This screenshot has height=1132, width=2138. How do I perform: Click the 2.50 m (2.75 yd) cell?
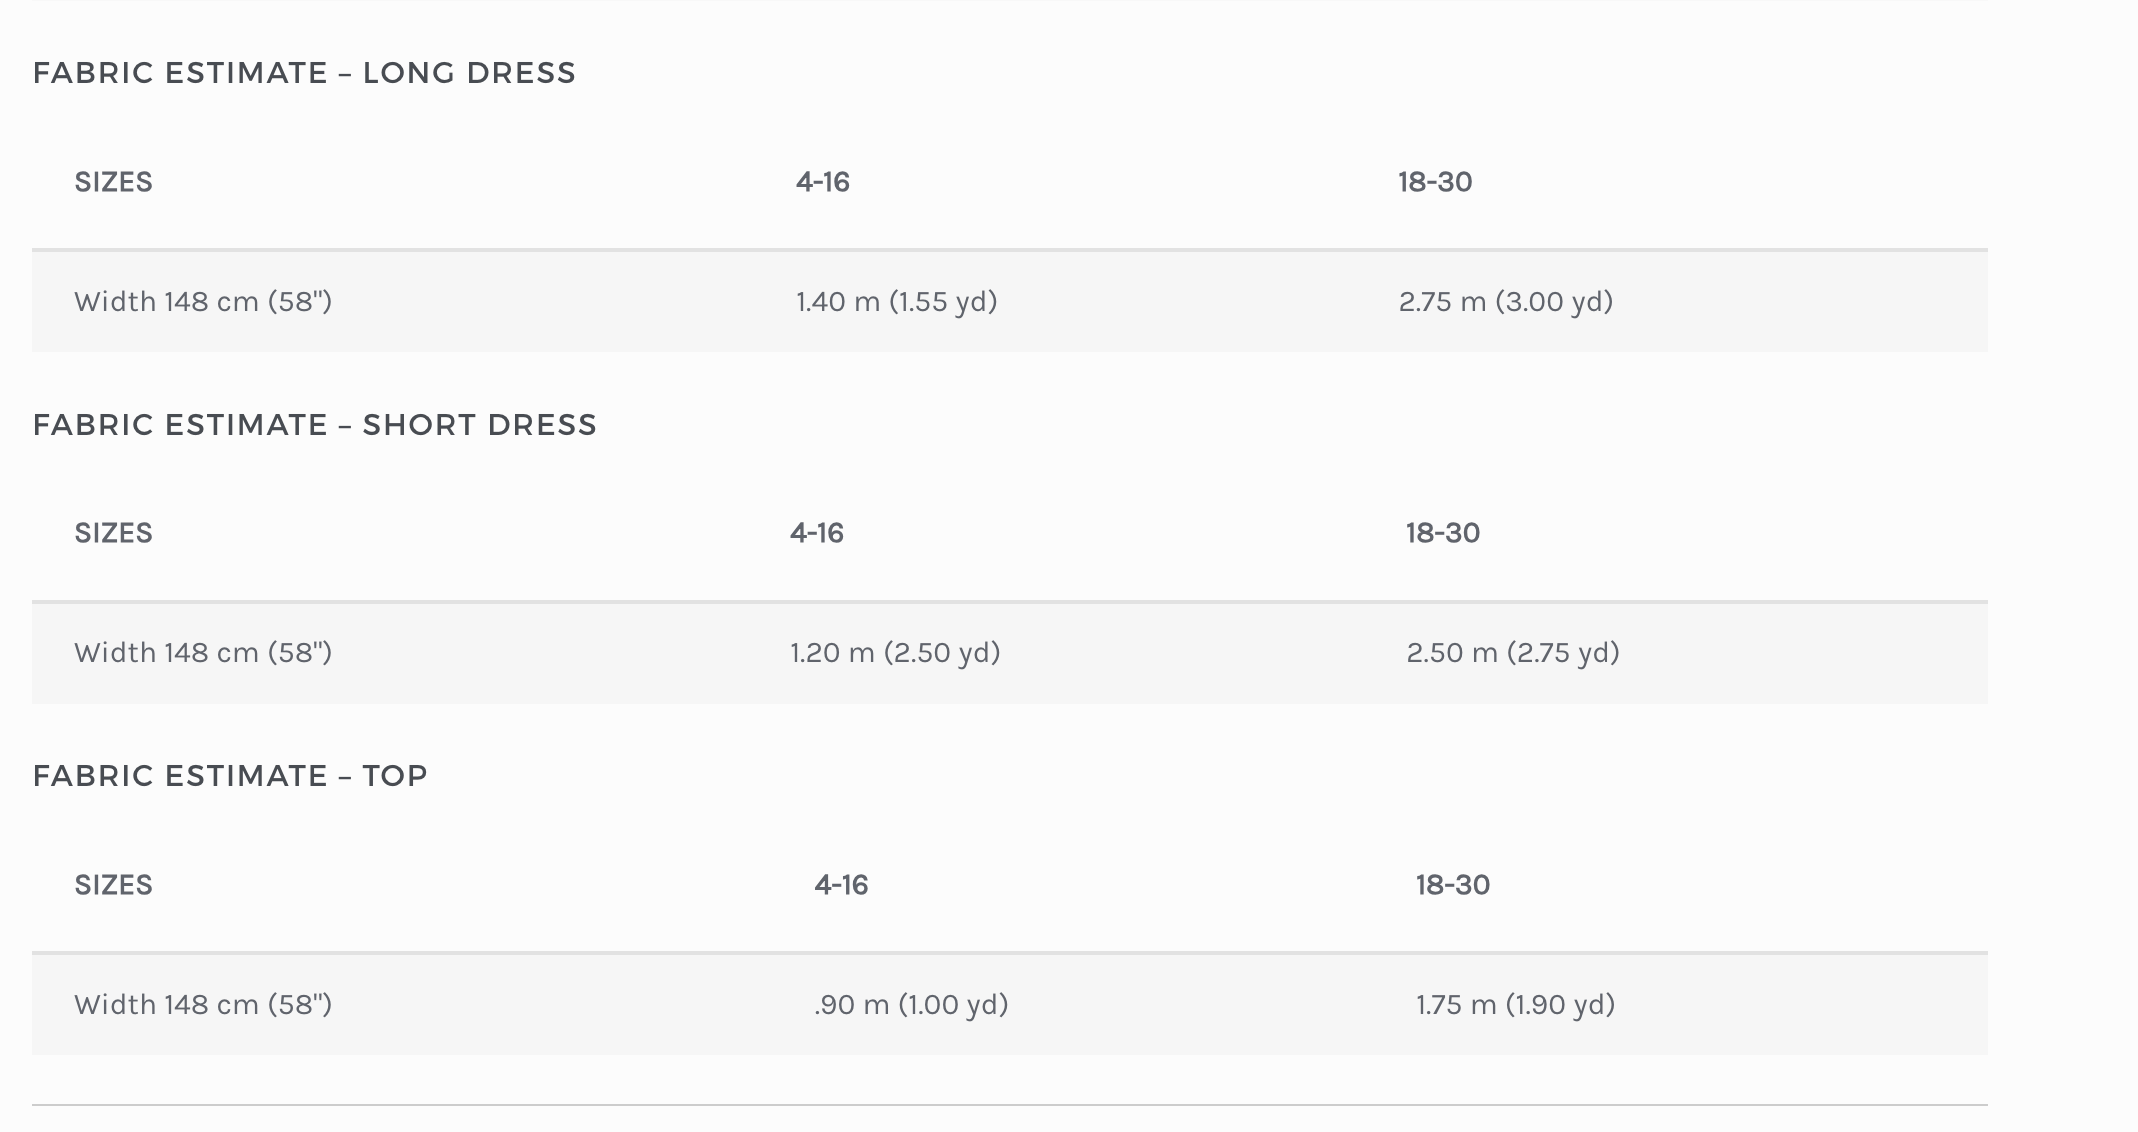point(1512,653)
